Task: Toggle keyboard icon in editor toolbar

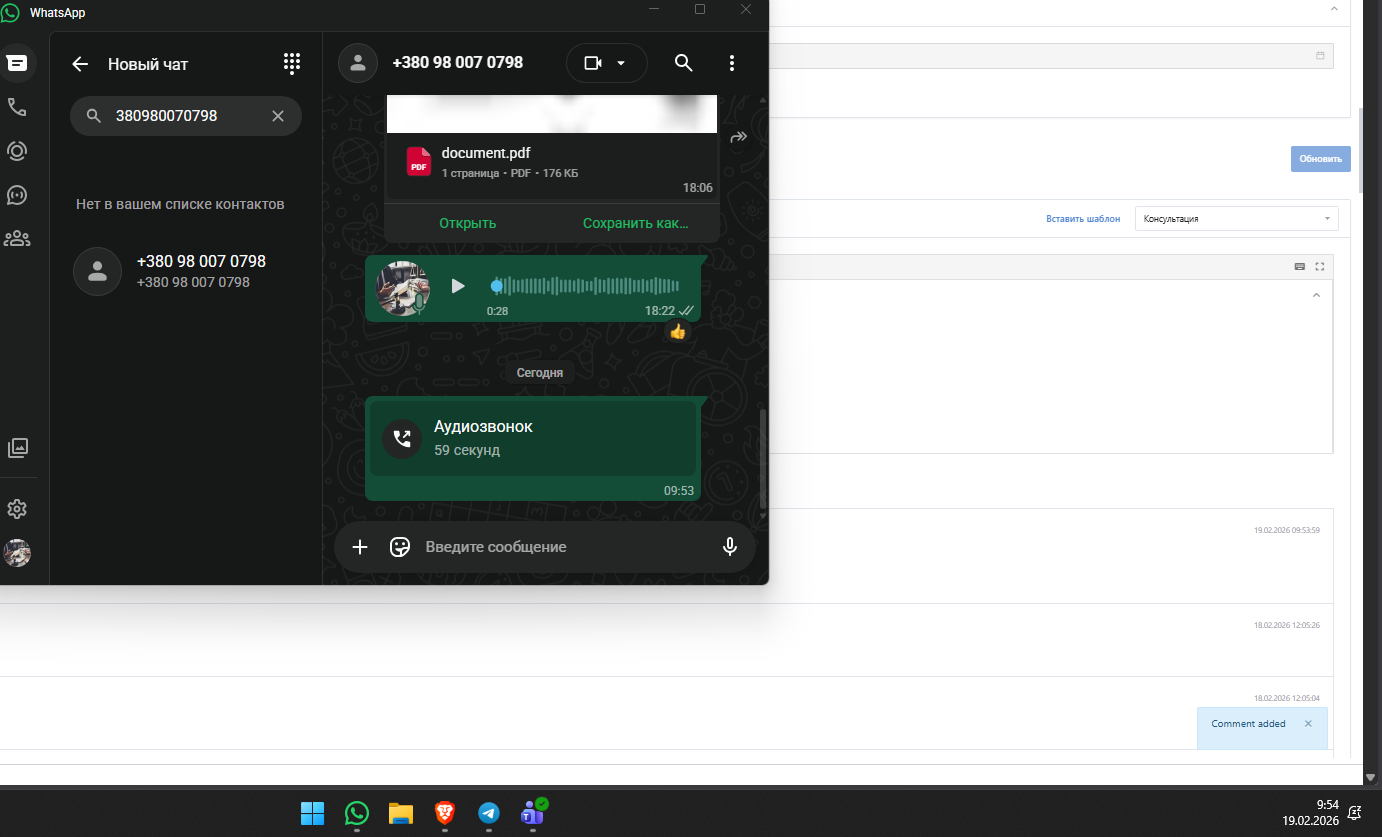Action: [1300, 266]
